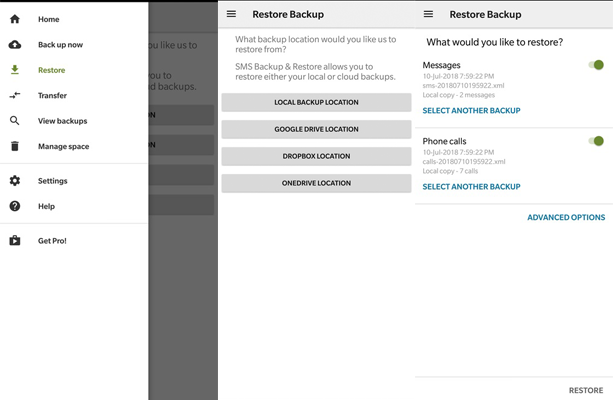Click the Help question mark icon
The width and height of the screenshot is (613, 400).
[x=15, y=206]
